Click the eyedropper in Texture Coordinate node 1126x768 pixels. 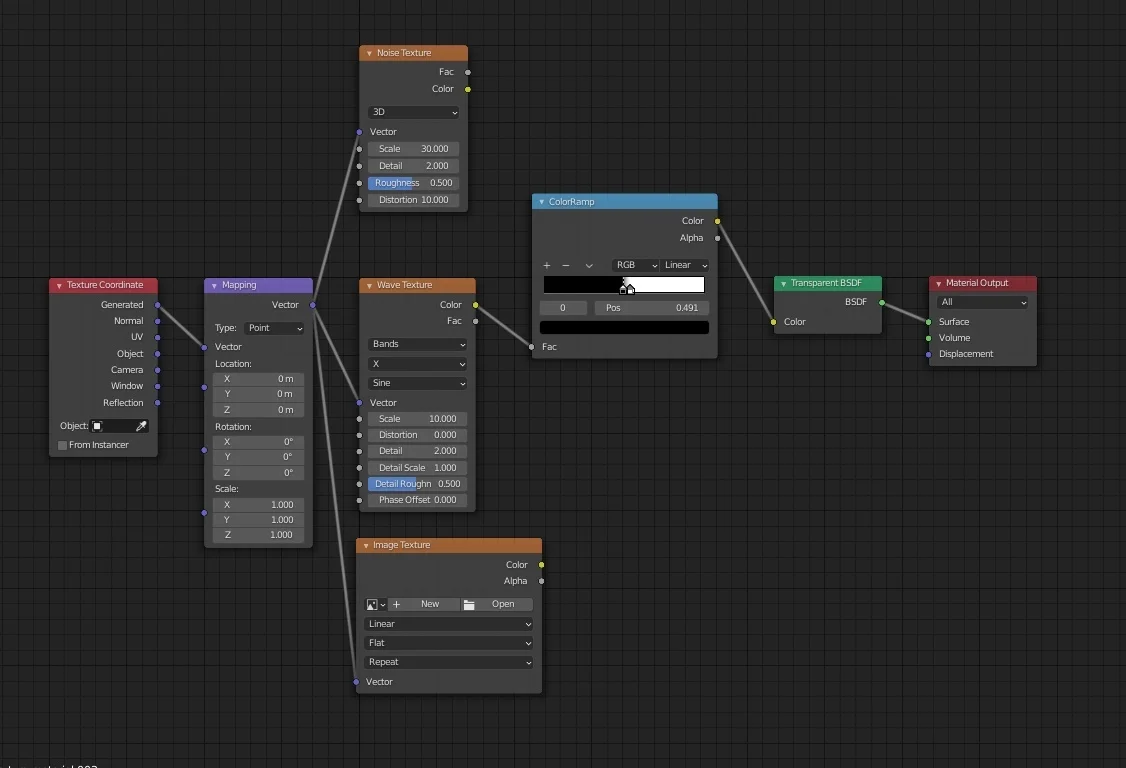pos(142,425)
